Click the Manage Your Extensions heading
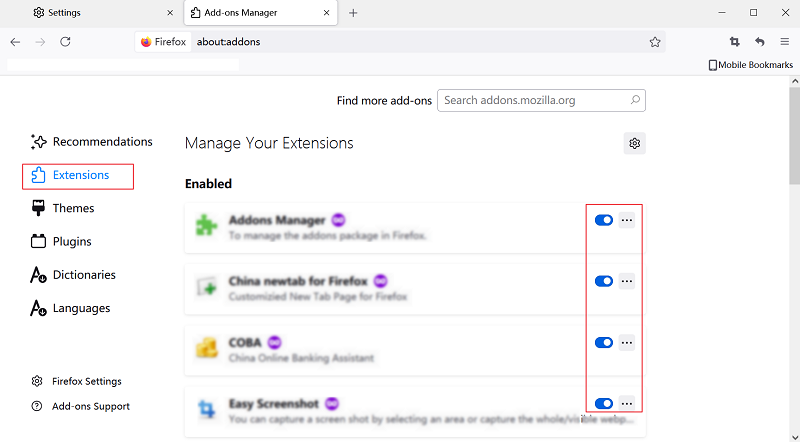Image resolution: width=800 pixels, height=442 pixels. [x=269, y=143]
